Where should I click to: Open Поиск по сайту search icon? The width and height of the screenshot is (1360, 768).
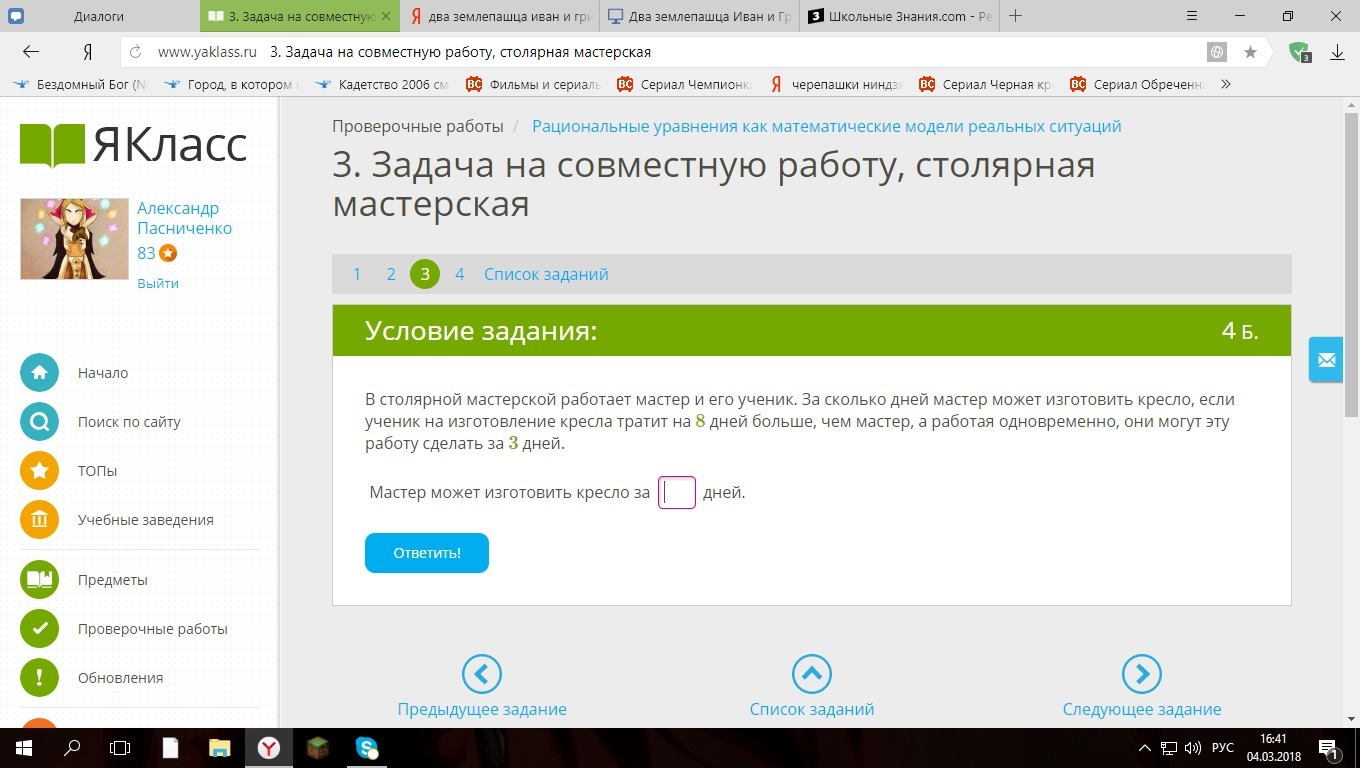tap(39, 422)
